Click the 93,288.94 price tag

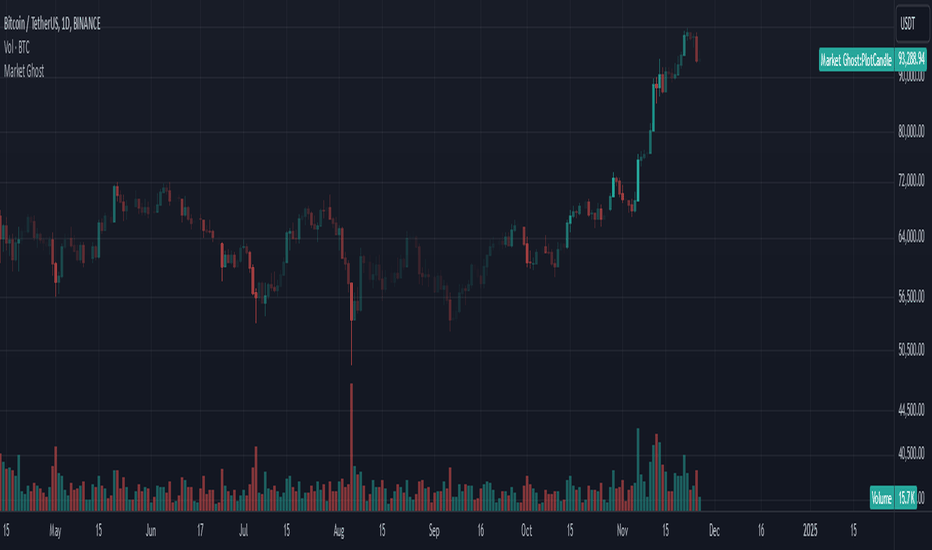(911, 59)
